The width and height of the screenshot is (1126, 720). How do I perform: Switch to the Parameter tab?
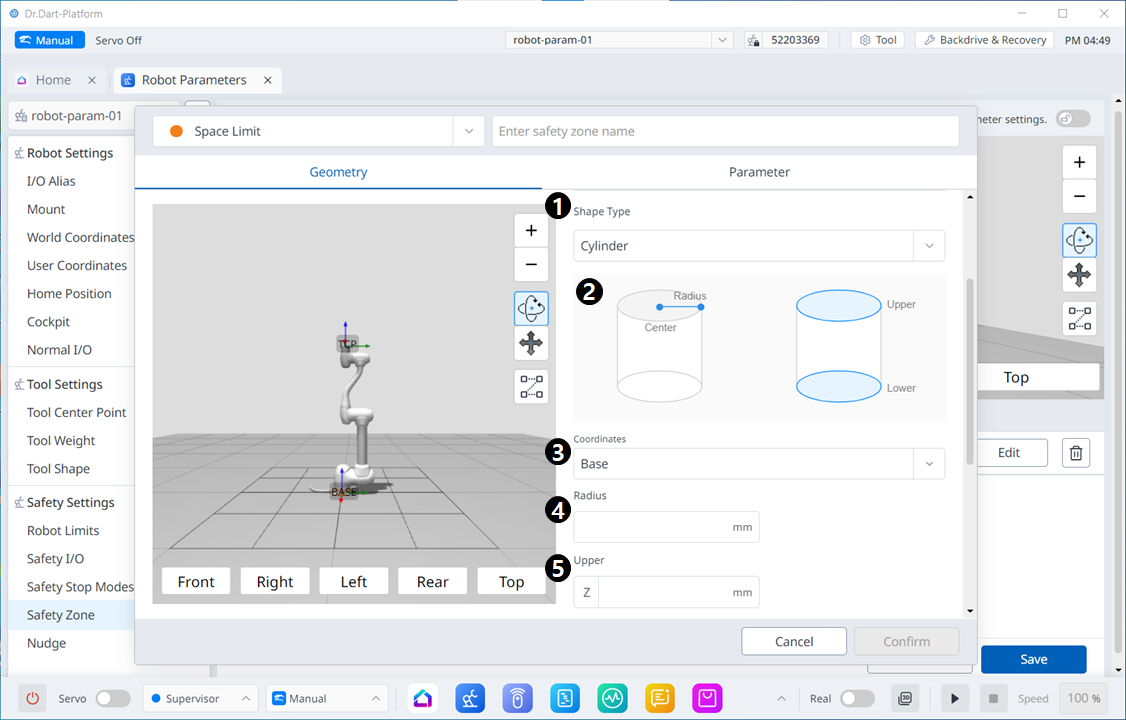[x=759, y=172]
